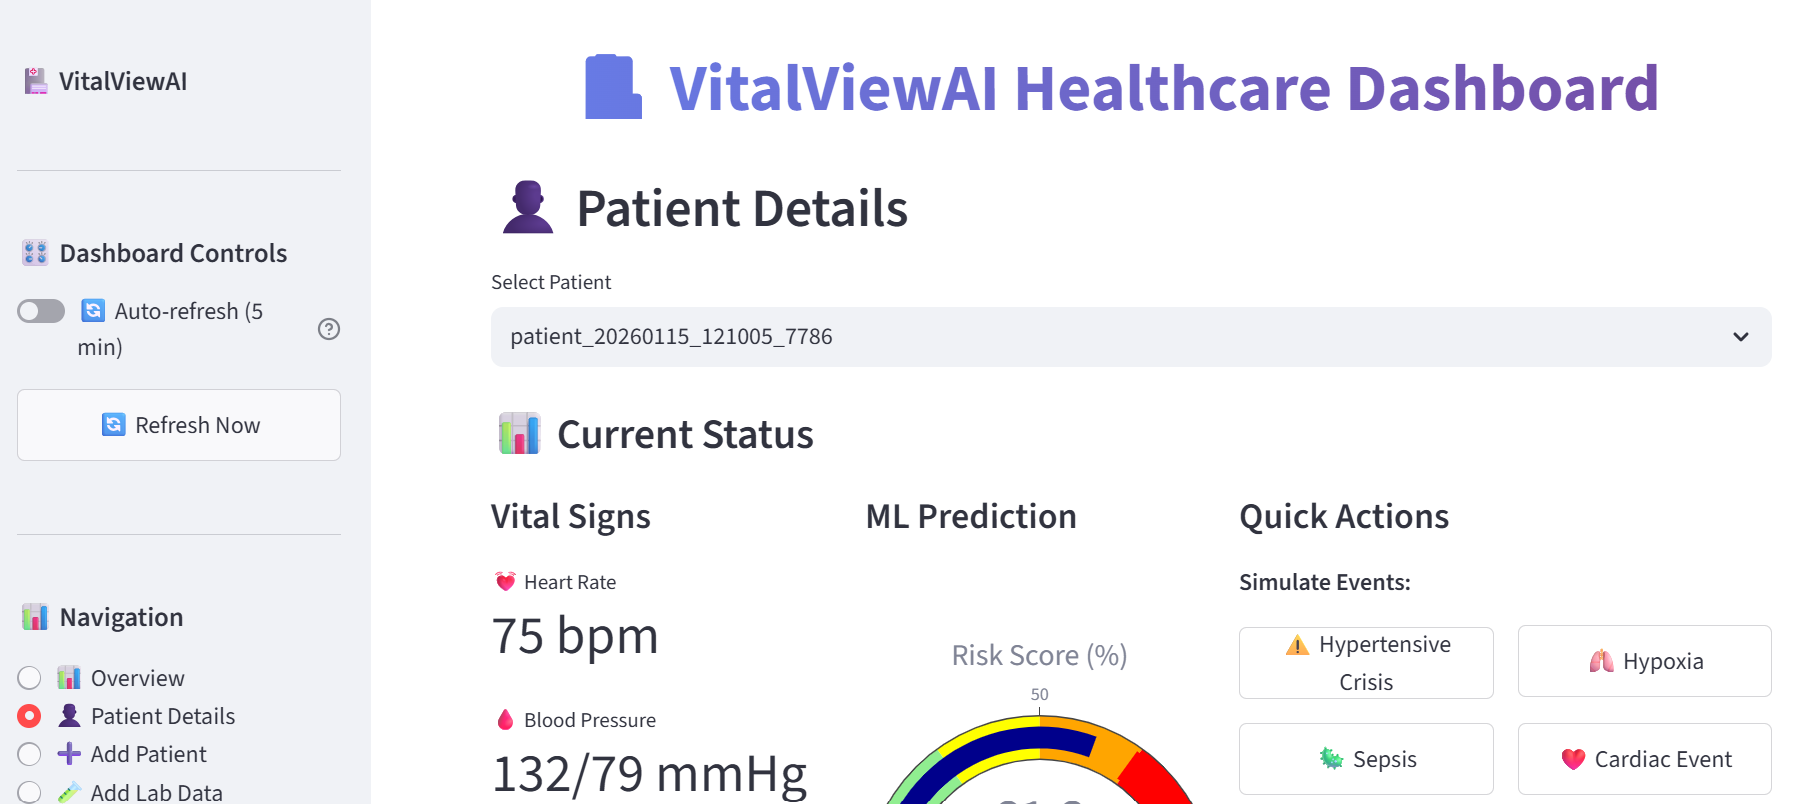This screenshot has height=804, width=1813.
Task: Click the Sepsis simulate event button
Action: point(1365,759)
